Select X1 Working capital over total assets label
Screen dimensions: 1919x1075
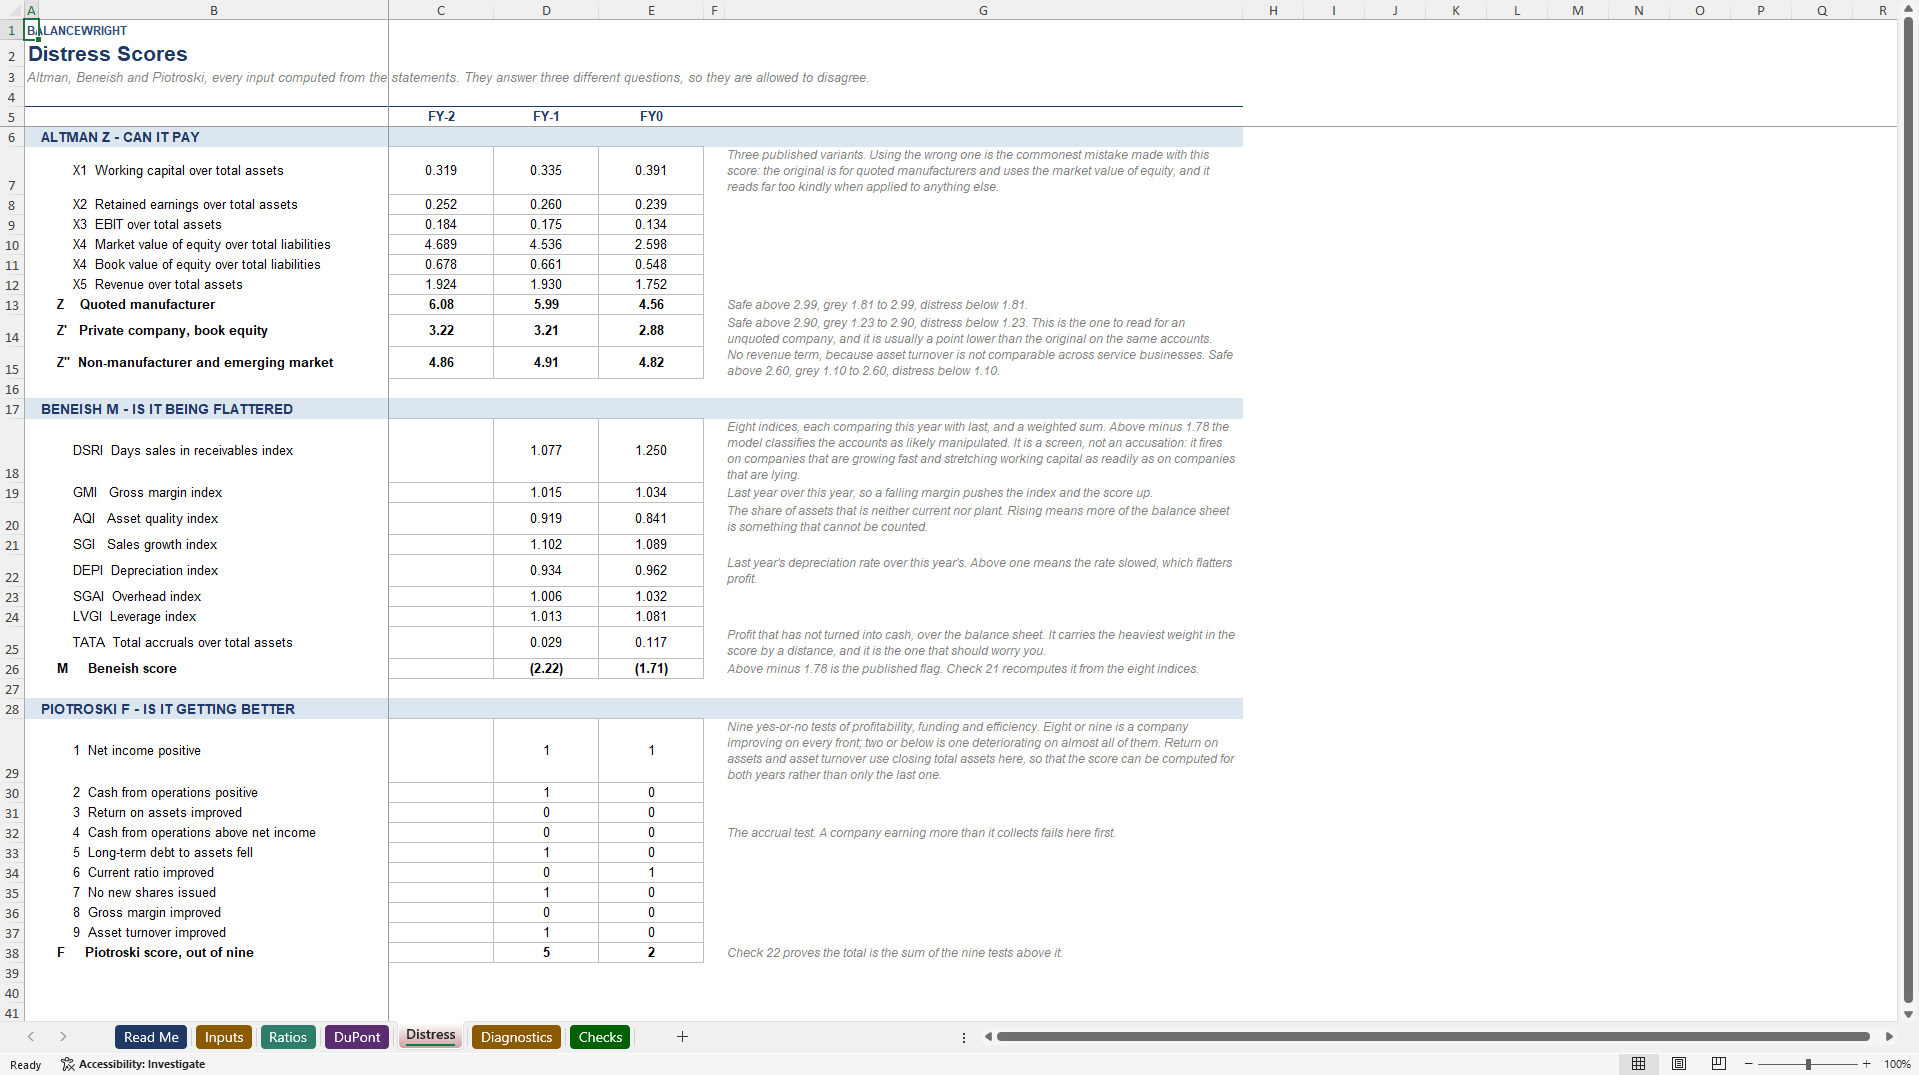click(x=178, y=171)
